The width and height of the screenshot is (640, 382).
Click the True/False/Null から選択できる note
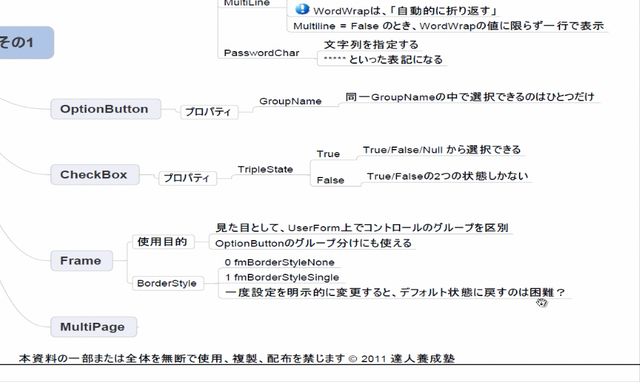pos(442,150)
